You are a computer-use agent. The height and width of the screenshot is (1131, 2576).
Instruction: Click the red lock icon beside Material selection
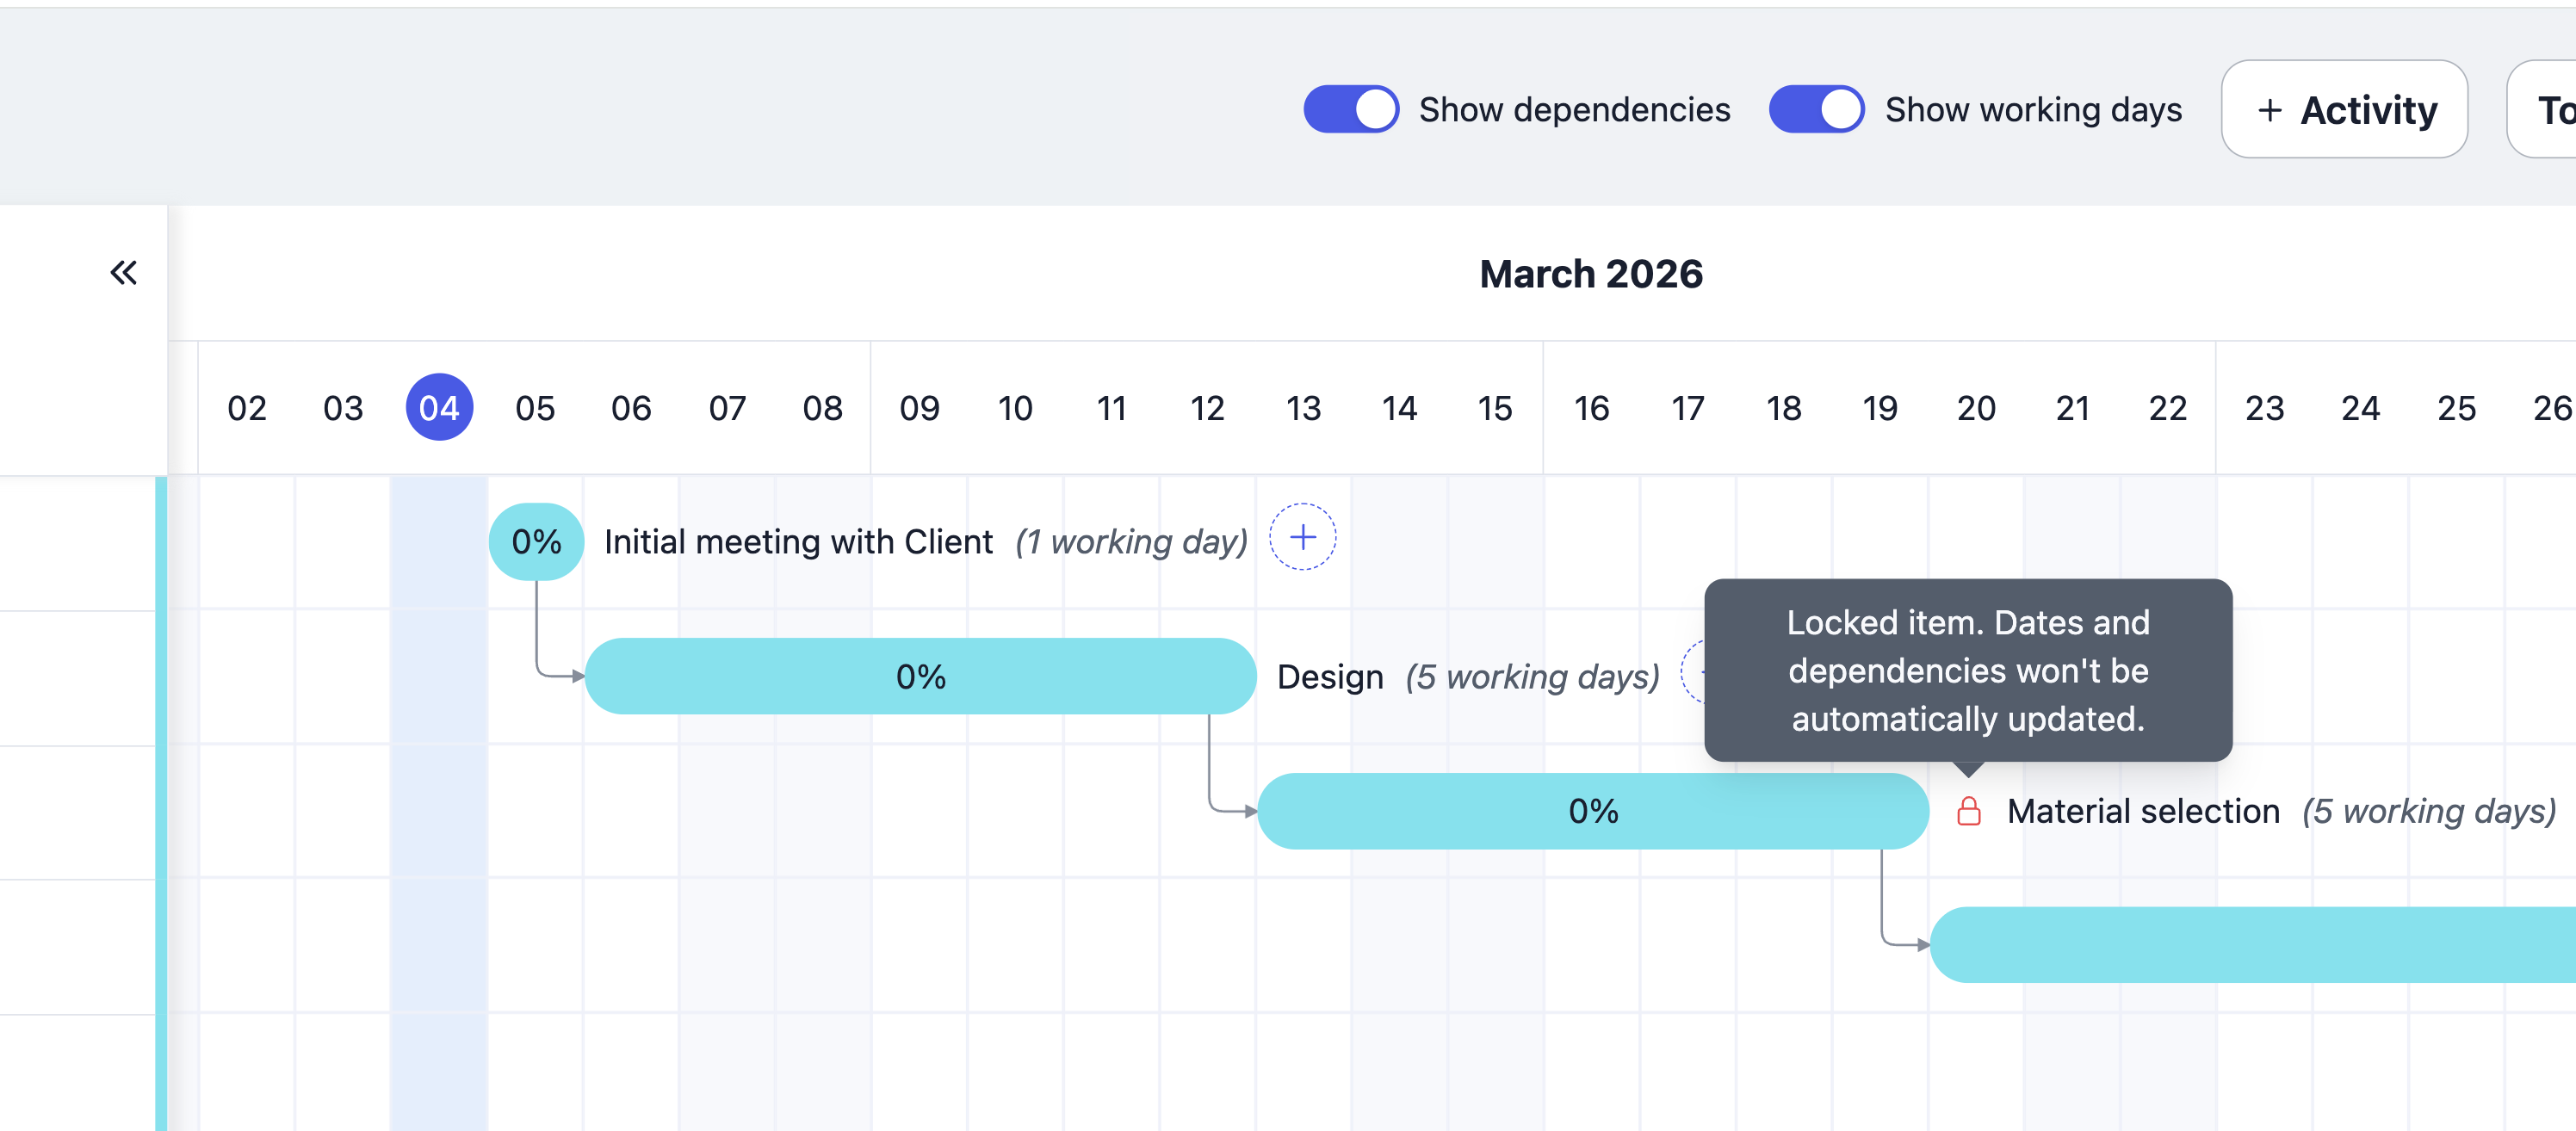click(x=1968, y=811)
